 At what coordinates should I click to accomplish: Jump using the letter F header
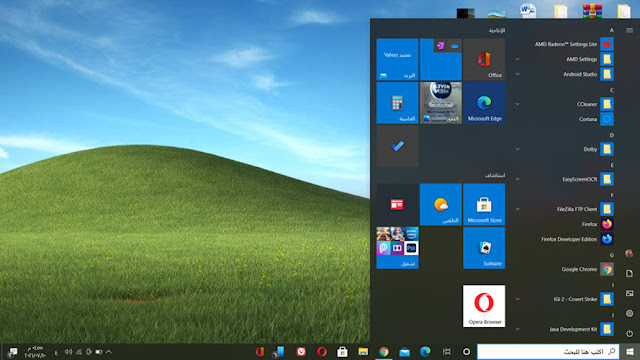[x=611, y=195]
